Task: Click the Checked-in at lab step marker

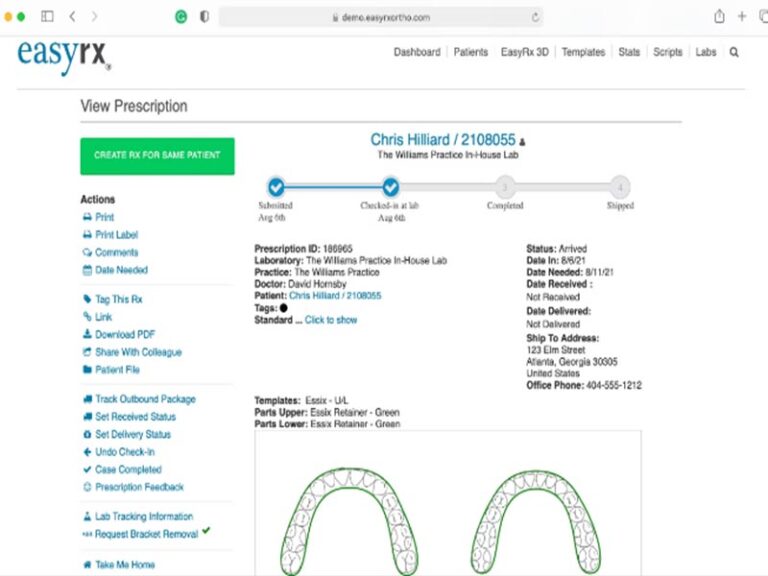Action: click(x=390, y=187)
